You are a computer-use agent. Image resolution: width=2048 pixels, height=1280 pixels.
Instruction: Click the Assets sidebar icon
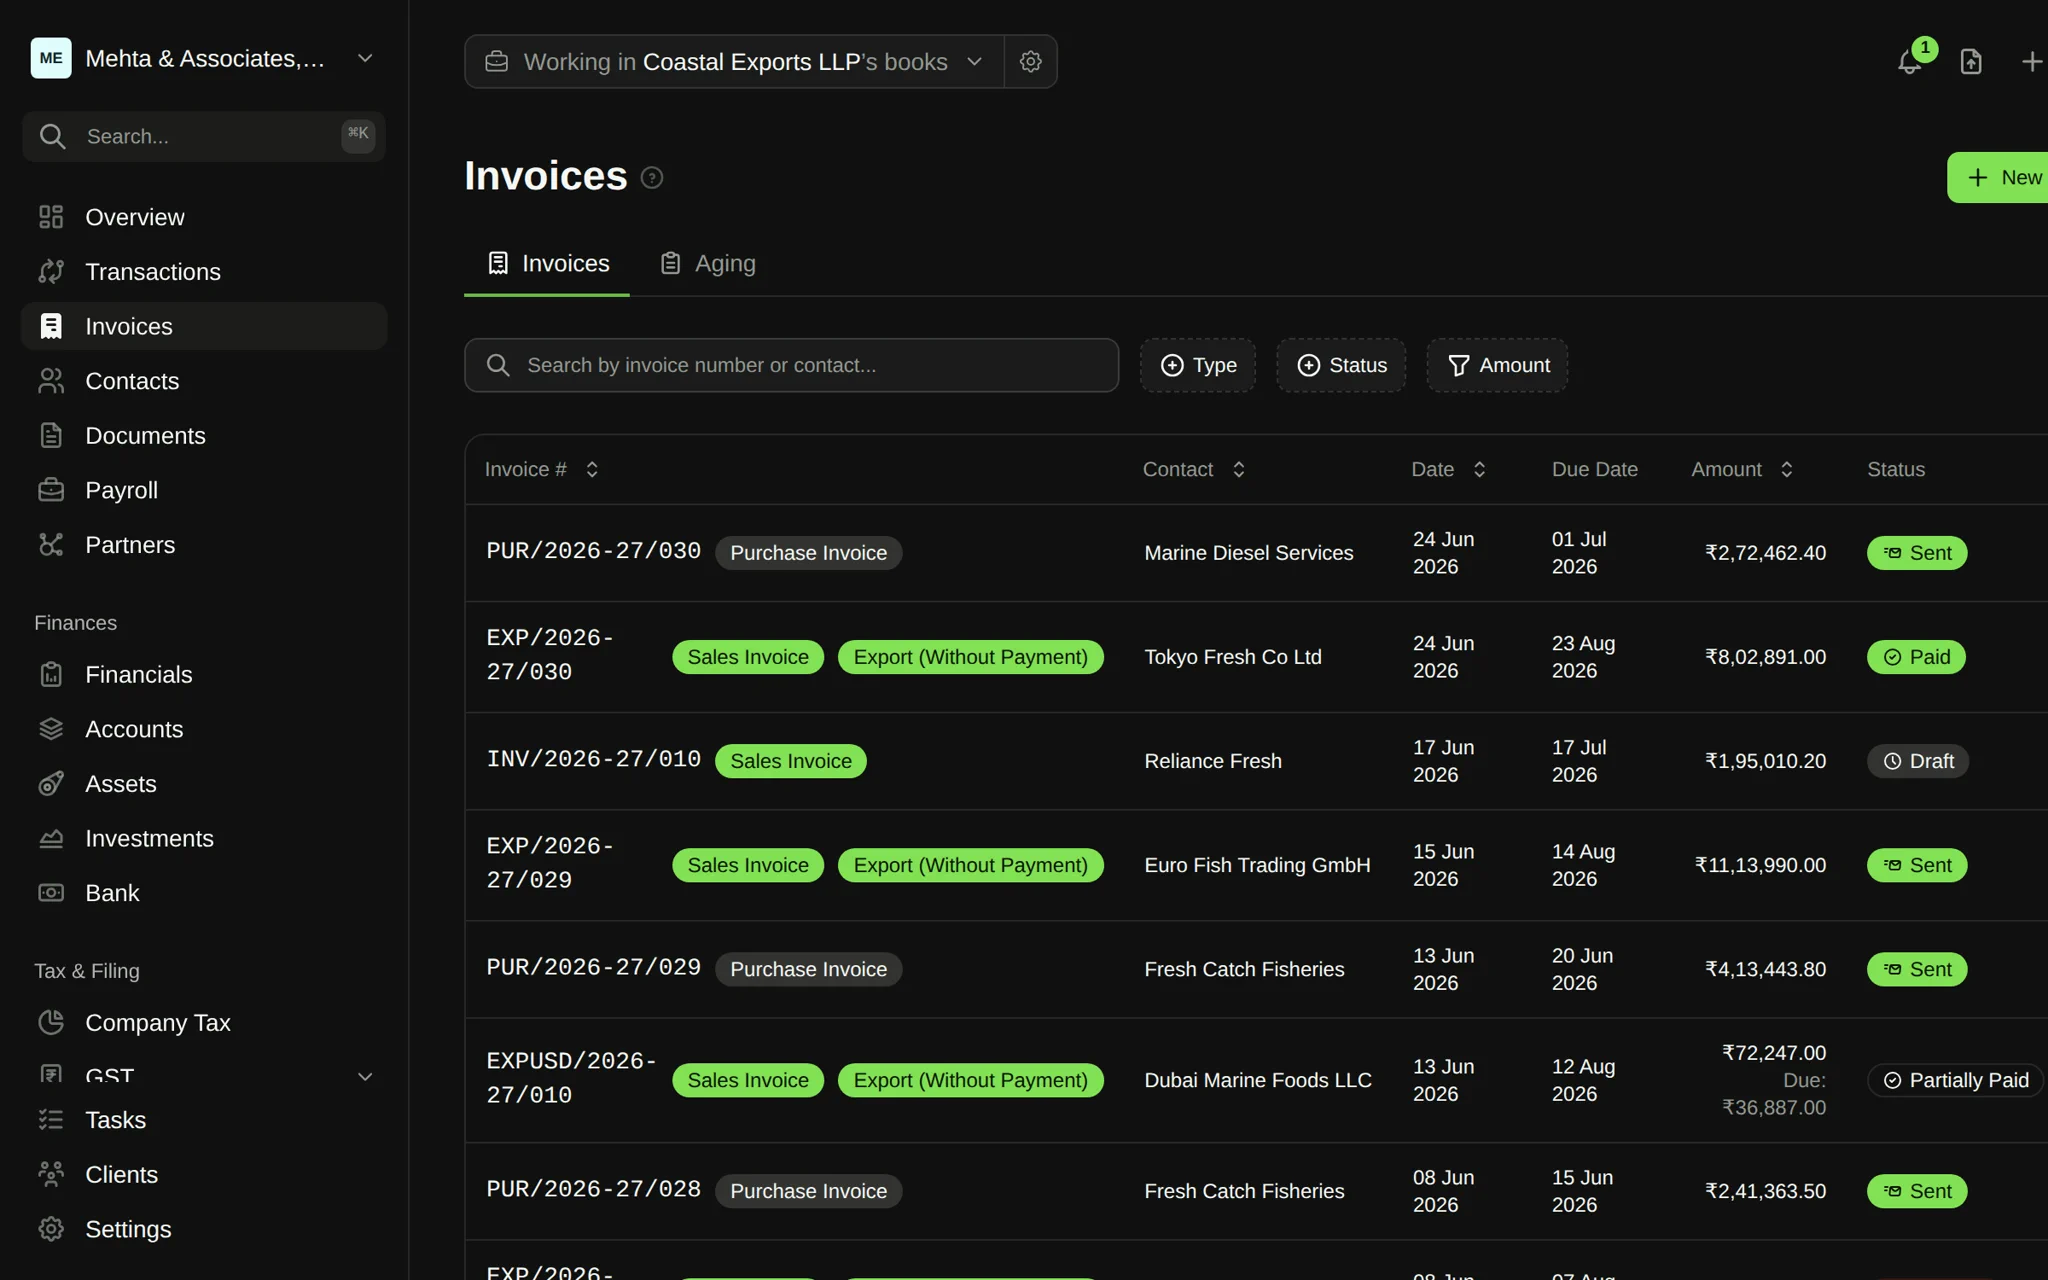pos(51,784)
